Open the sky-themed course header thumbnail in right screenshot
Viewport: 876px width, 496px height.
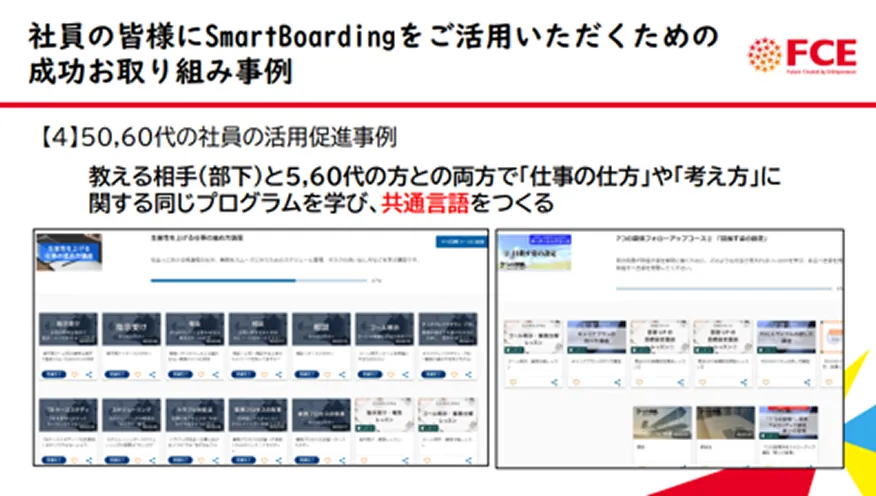[535, 252]
